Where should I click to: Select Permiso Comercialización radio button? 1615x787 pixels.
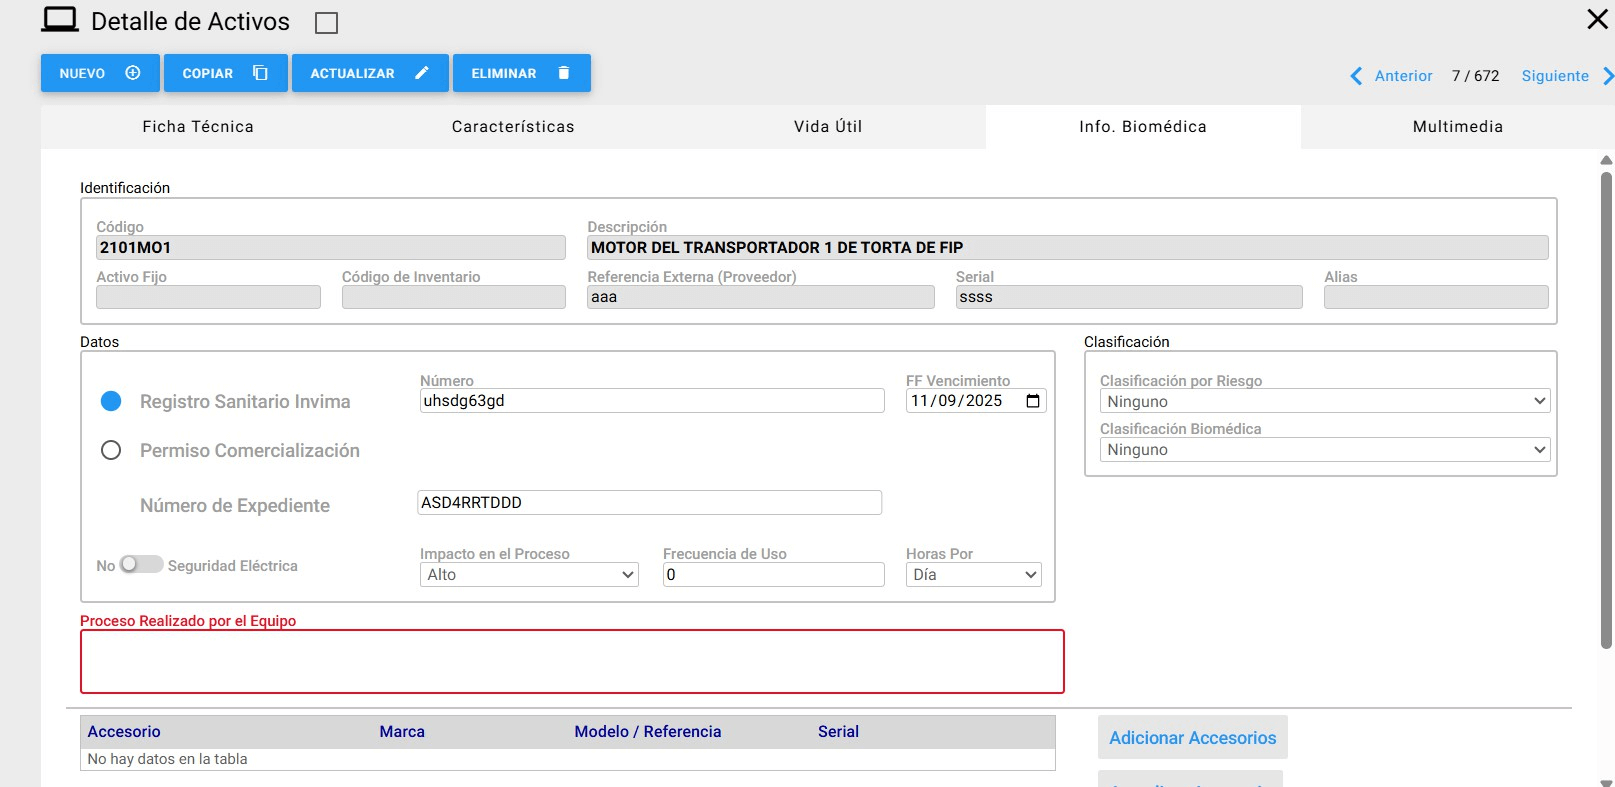[111, 451]
